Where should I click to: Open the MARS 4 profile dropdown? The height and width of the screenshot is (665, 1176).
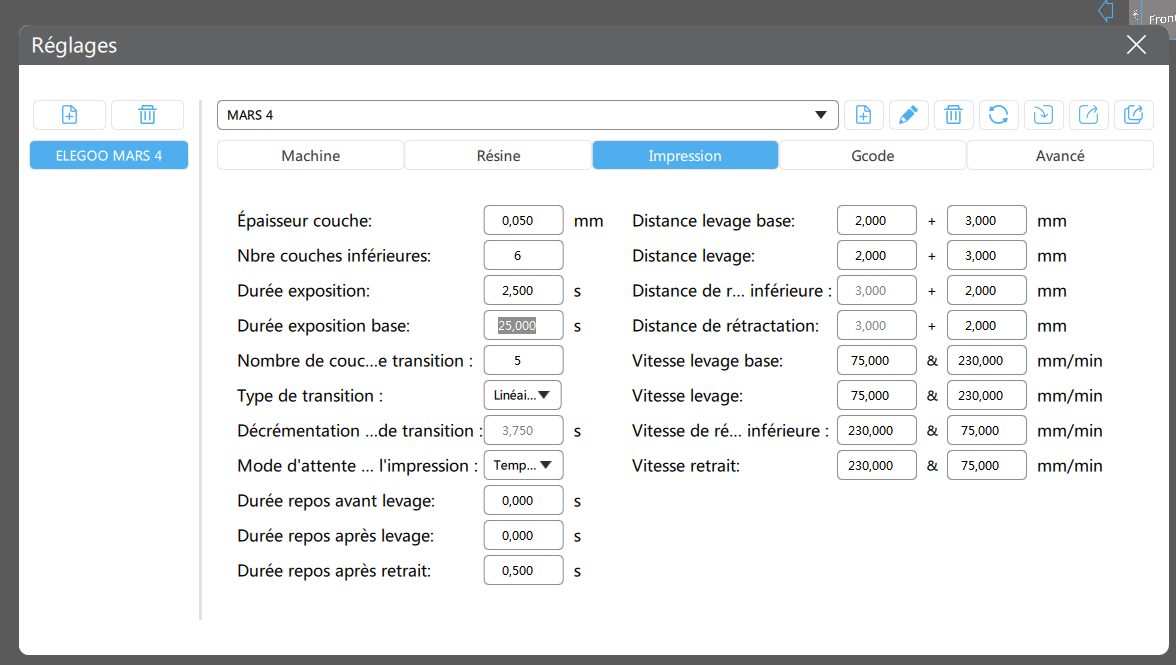click(x=527, y=115)
